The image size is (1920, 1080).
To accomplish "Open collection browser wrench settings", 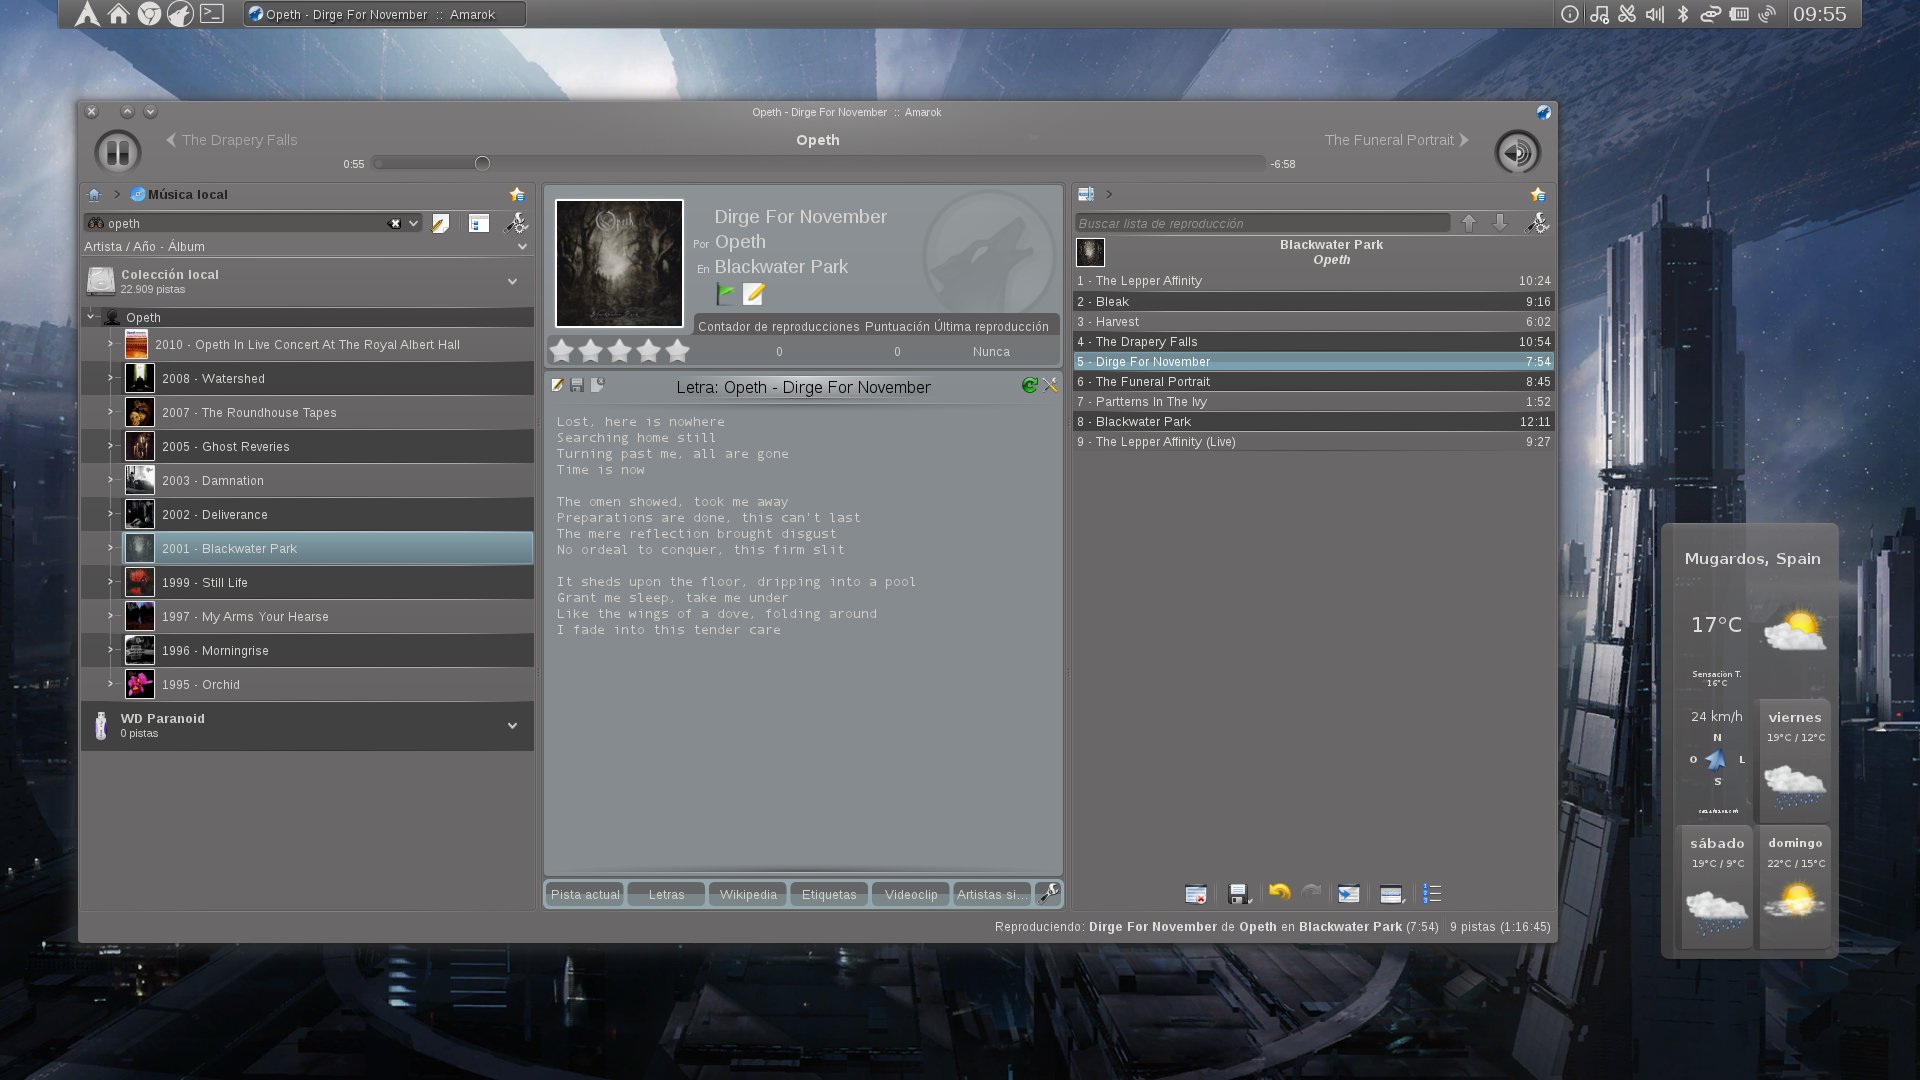I will coord(516,224).
